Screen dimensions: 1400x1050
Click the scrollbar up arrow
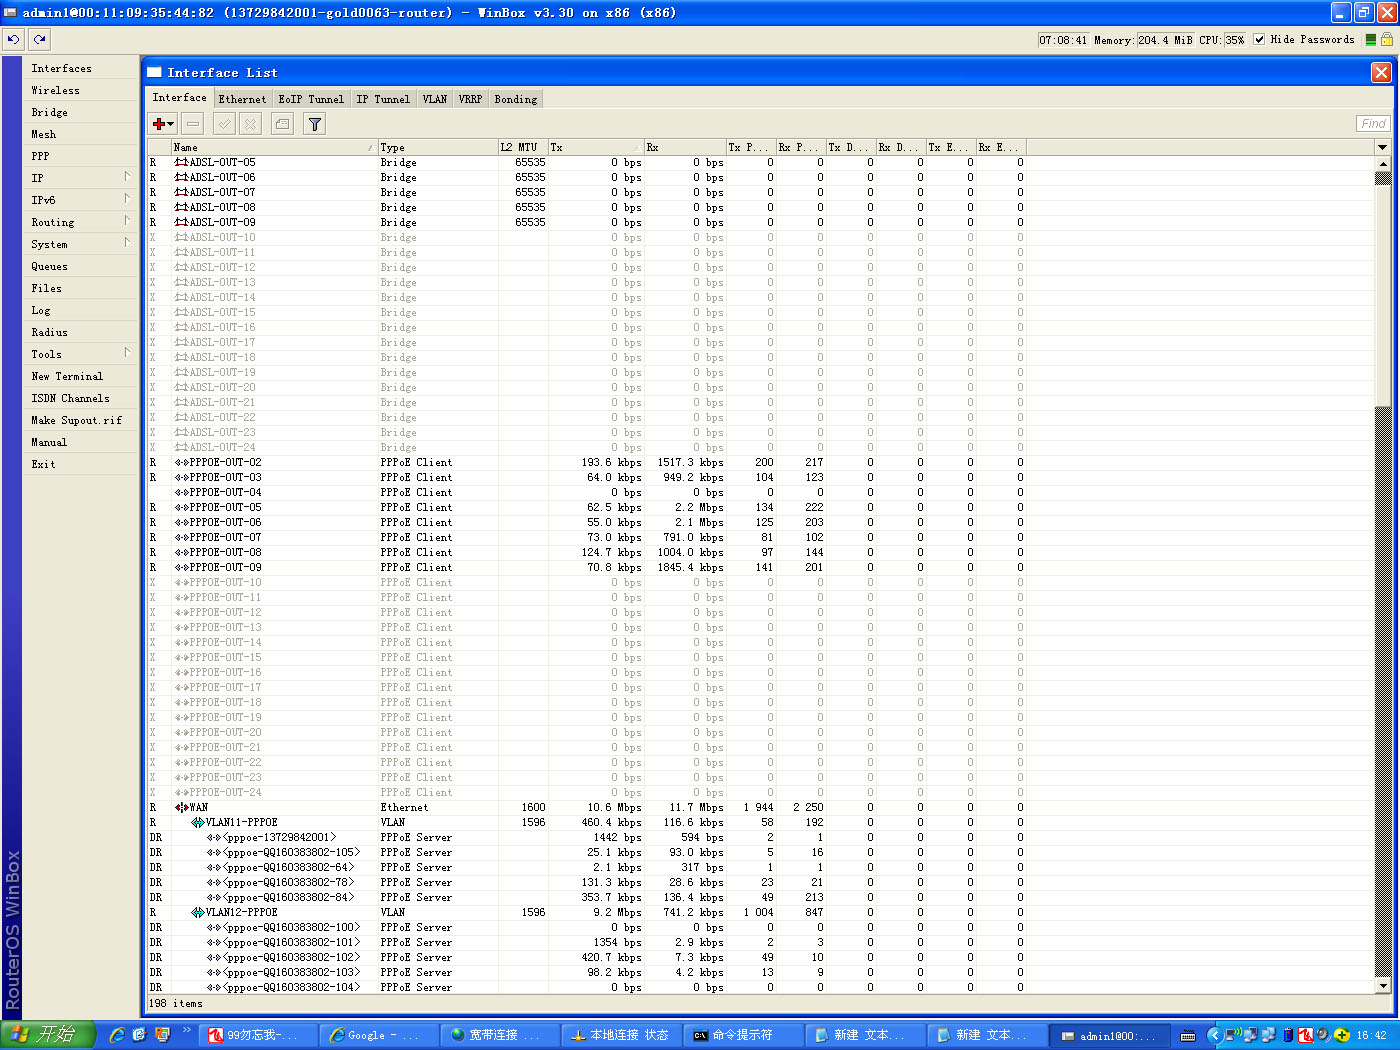point(1383,162)
